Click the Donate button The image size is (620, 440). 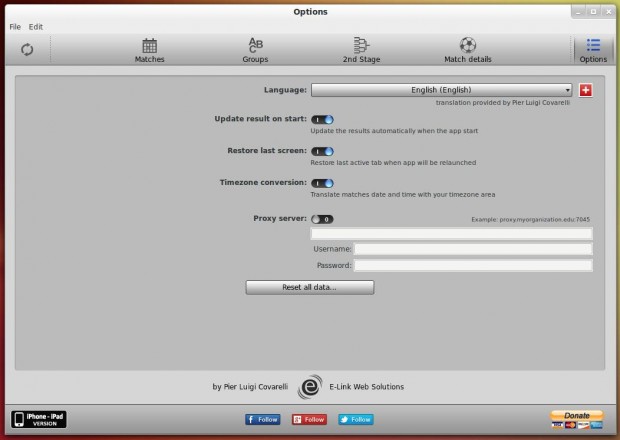click(x=577, y=418)
